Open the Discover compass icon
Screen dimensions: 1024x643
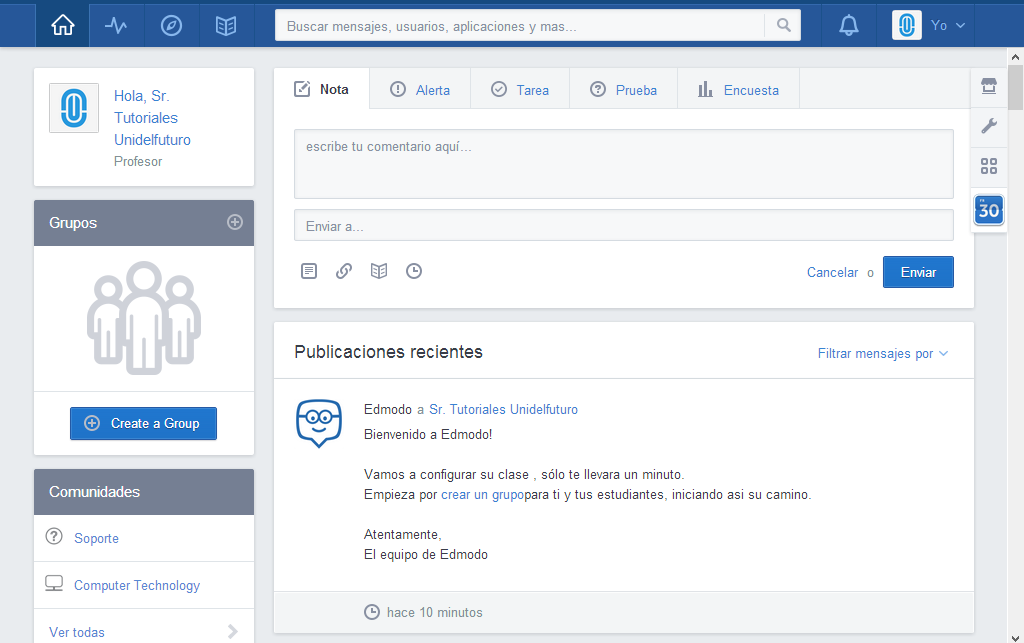coord(171,25)
